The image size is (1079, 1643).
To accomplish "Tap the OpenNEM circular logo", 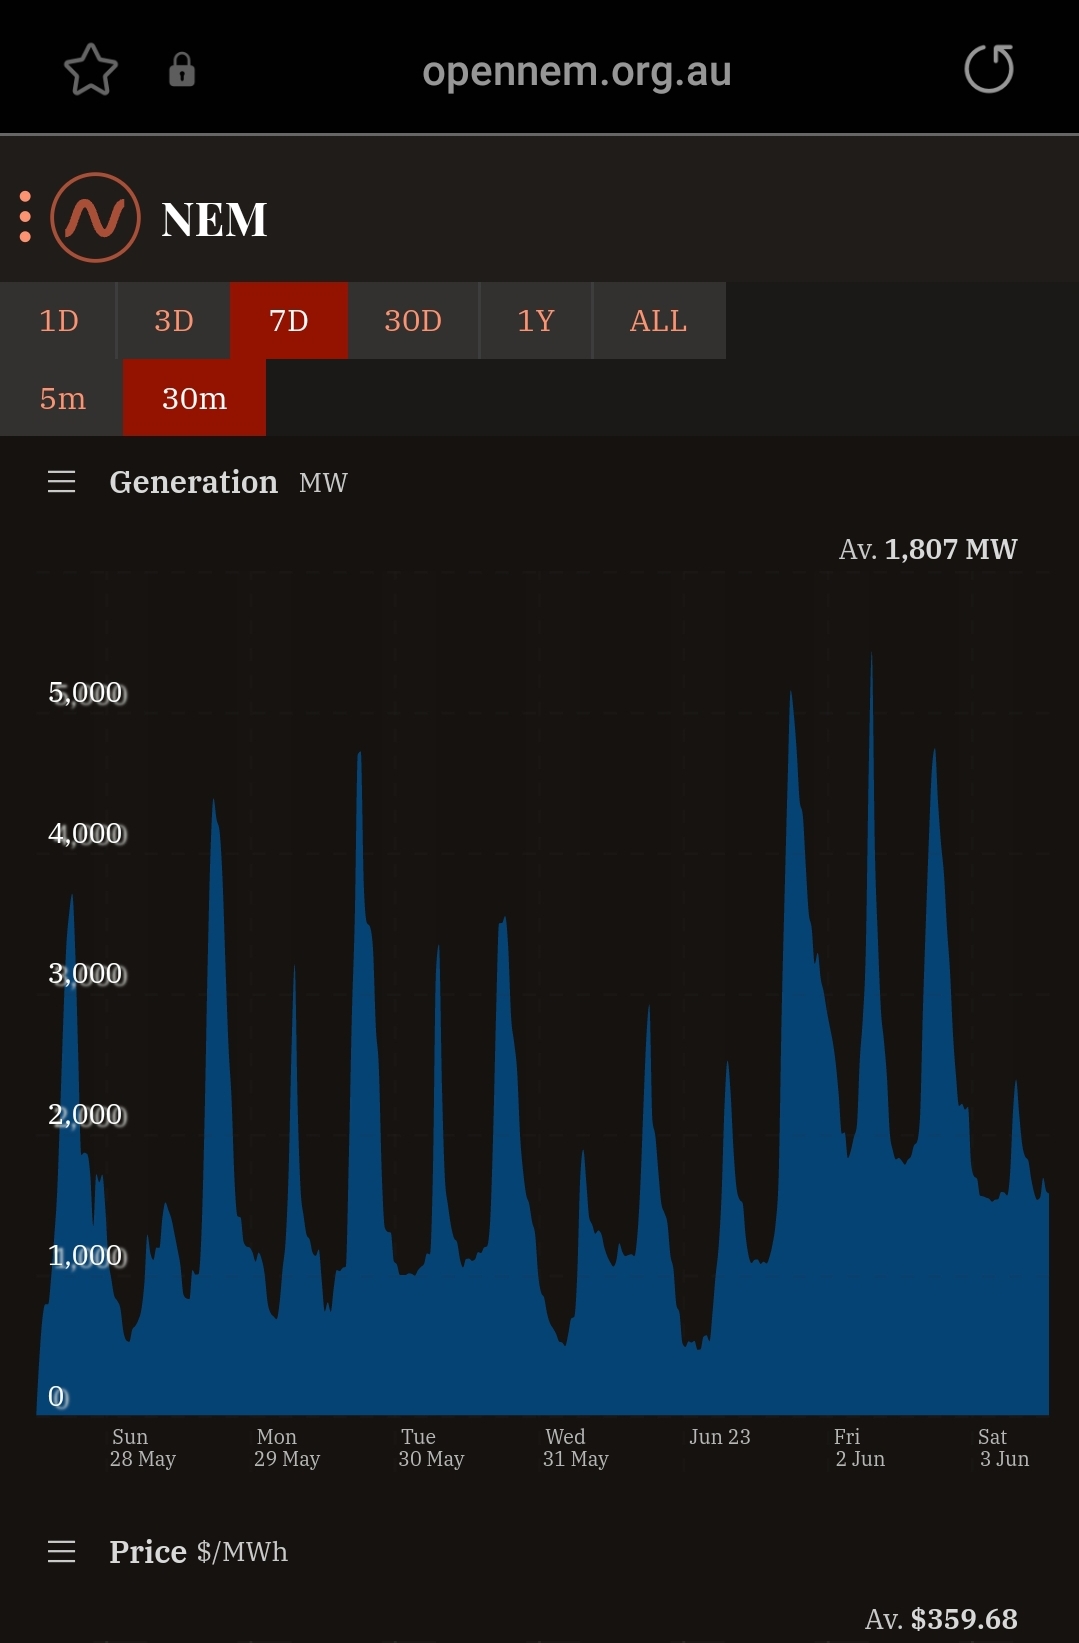I will 95,218.
